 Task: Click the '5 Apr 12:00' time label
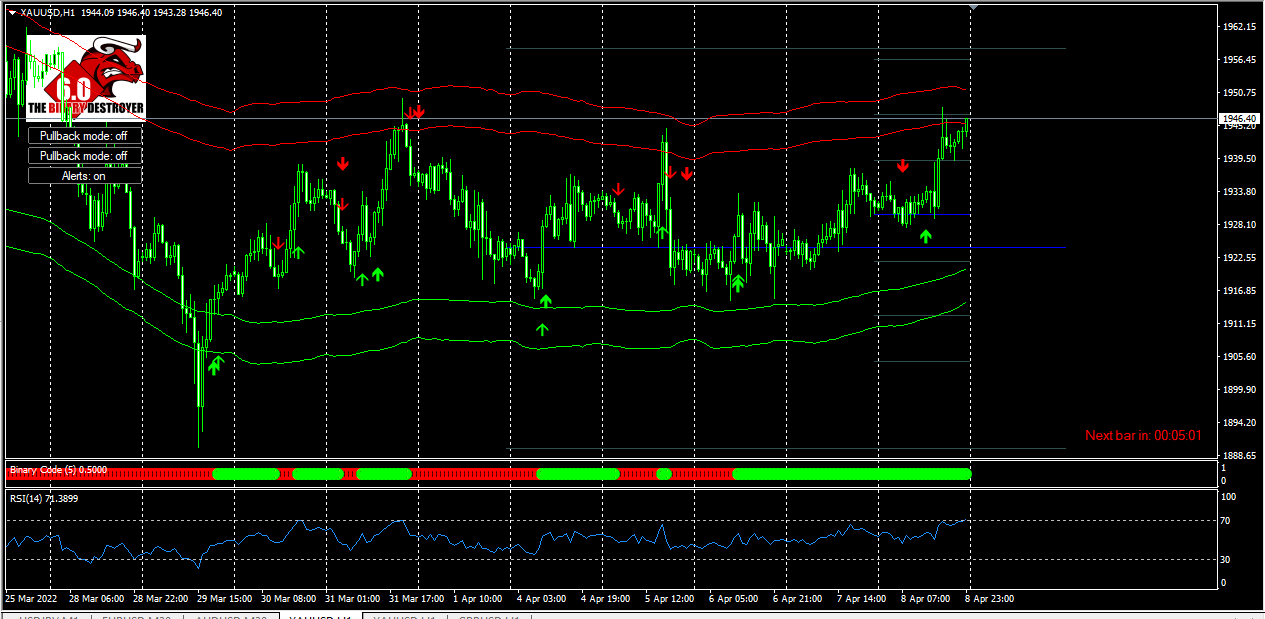670,598
